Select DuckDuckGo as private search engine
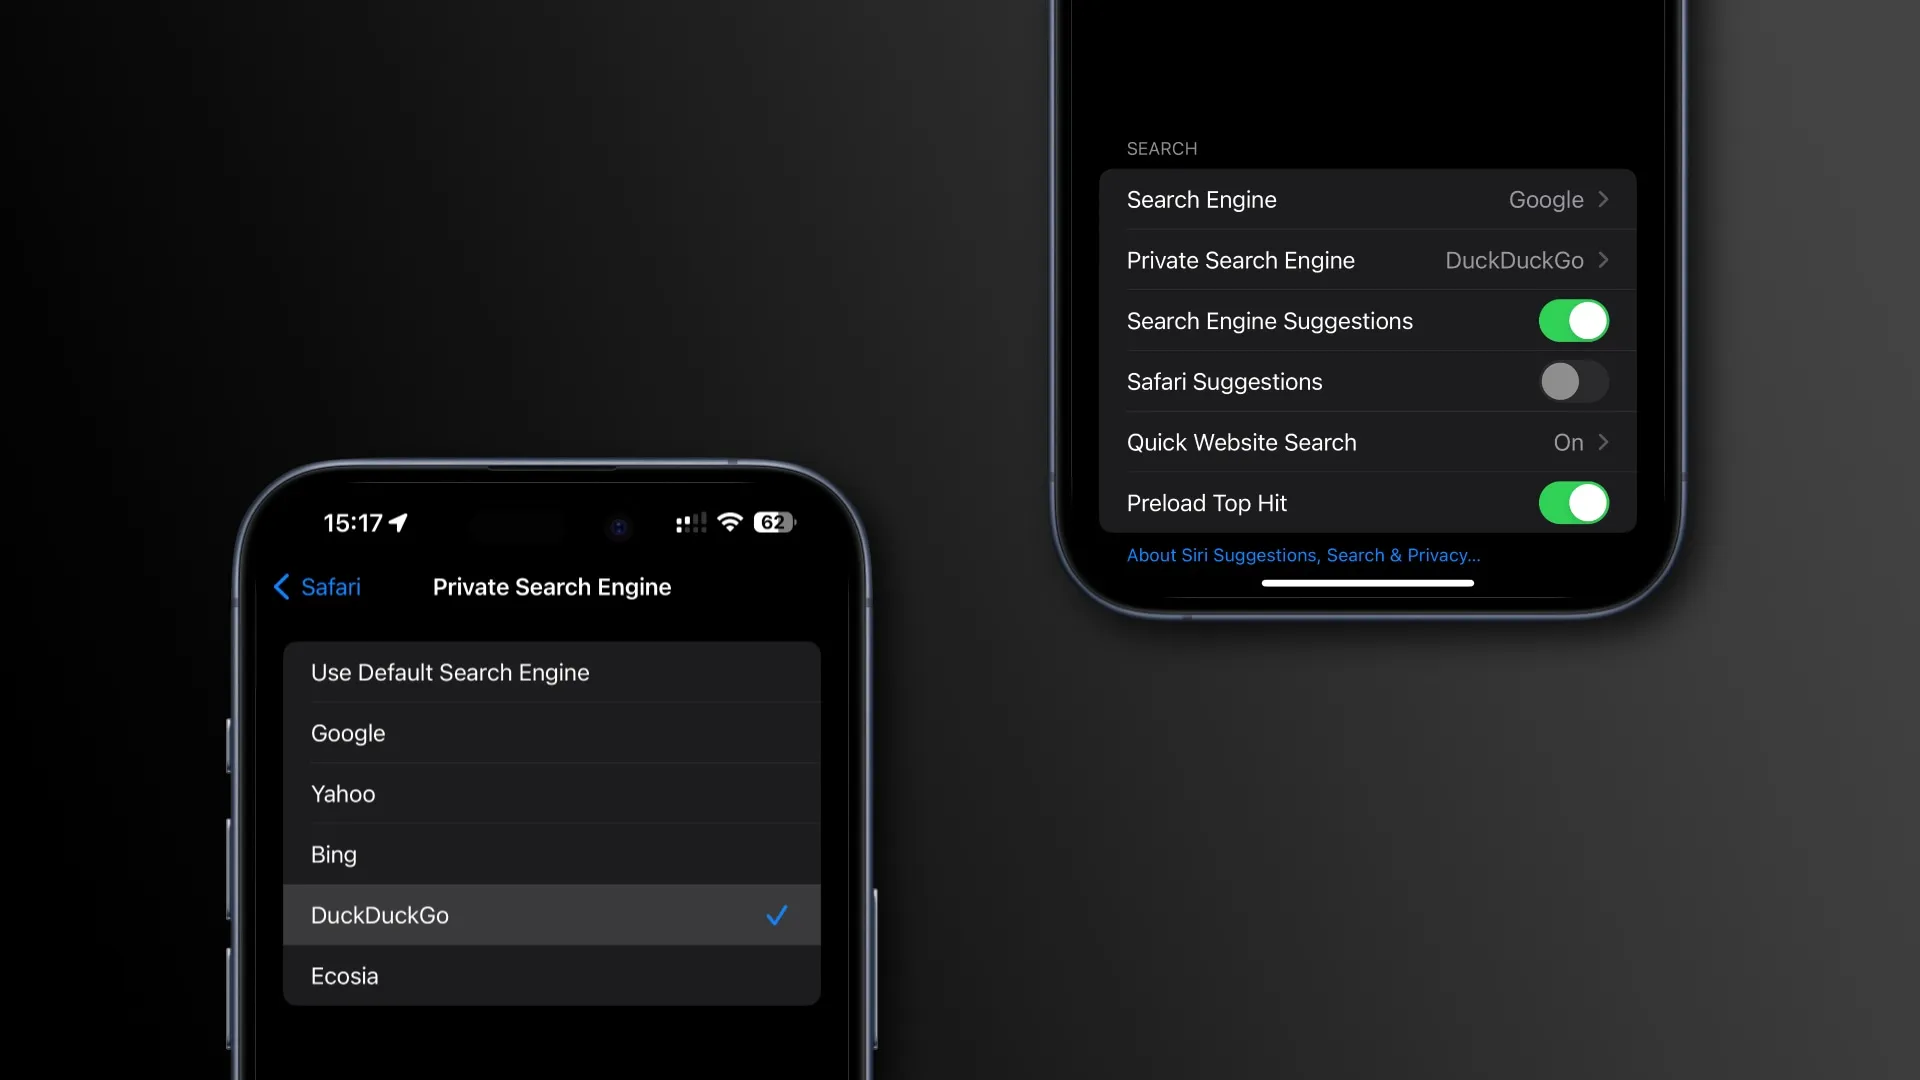Image resolution: width=1920 pixels, height=1080 pixels. coord(551,915)
